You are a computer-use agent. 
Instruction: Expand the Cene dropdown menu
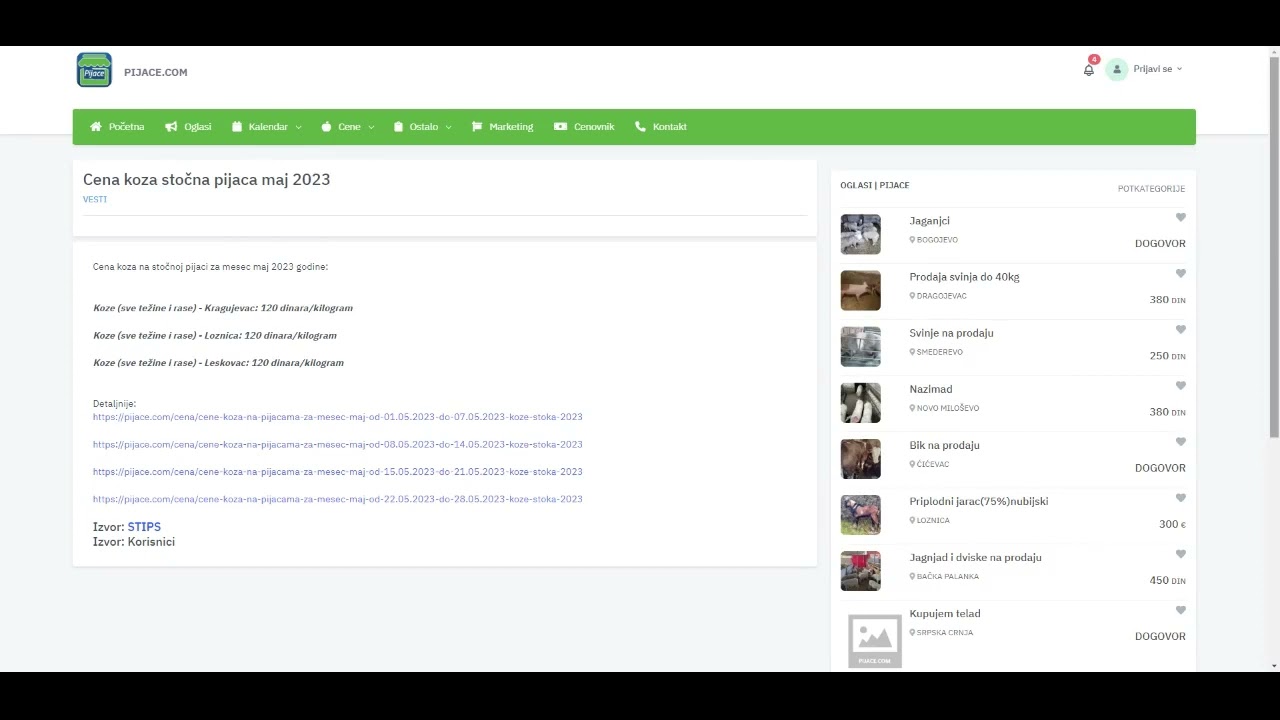[x=347, y=127]
